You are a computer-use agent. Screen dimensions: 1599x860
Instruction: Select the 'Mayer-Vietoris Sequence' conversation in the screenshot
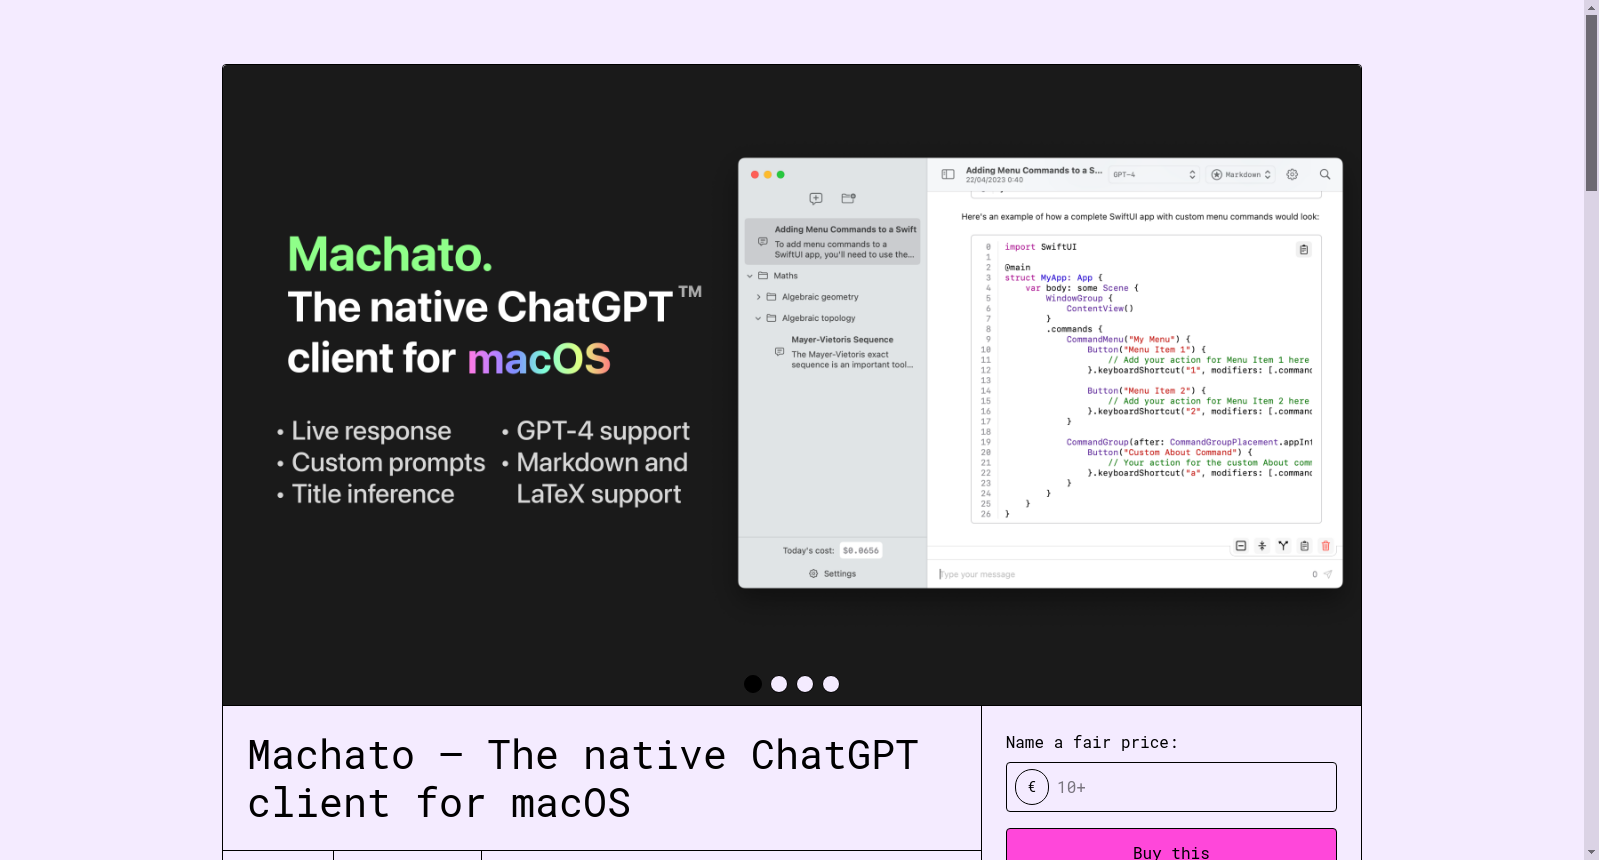[843, 352]
